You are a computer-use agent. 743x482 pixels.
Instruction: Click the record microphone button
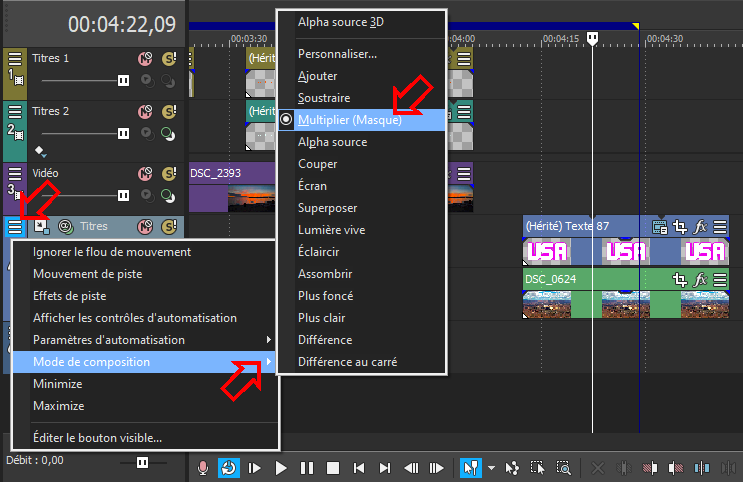tap(203, 468)
